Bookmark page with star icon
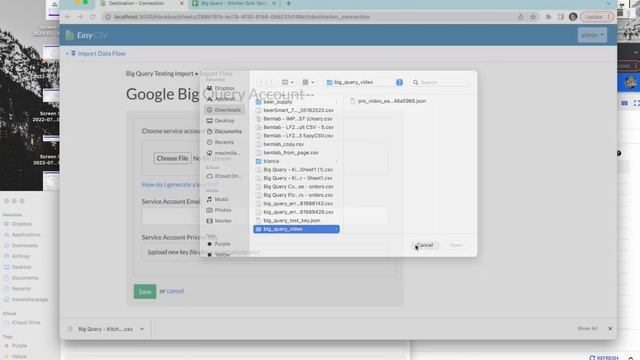Screen dimensions: 640x360 [x=533, y=17]
